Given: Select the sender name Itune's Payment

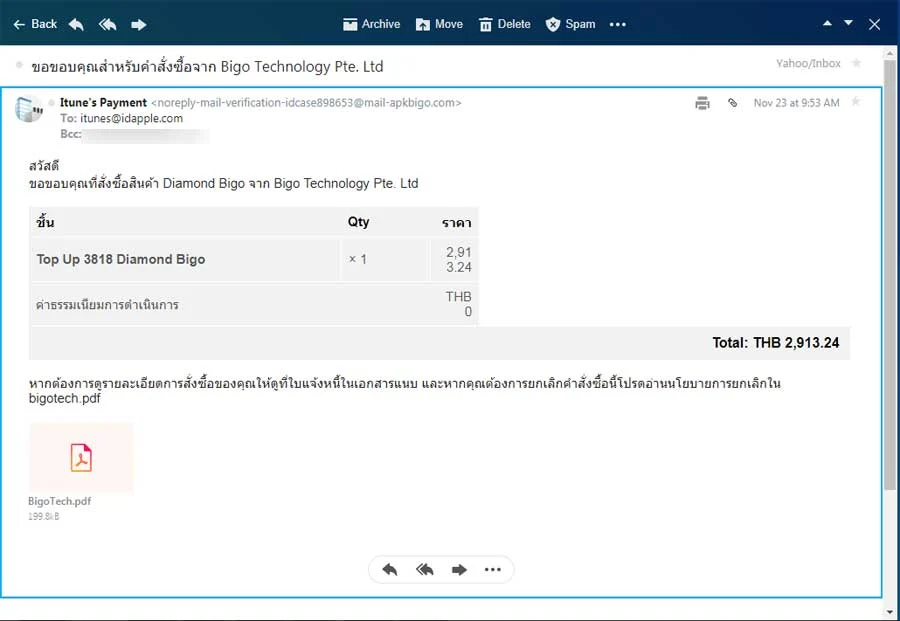Looking at the screenshot, I should (x=103, y=103).
